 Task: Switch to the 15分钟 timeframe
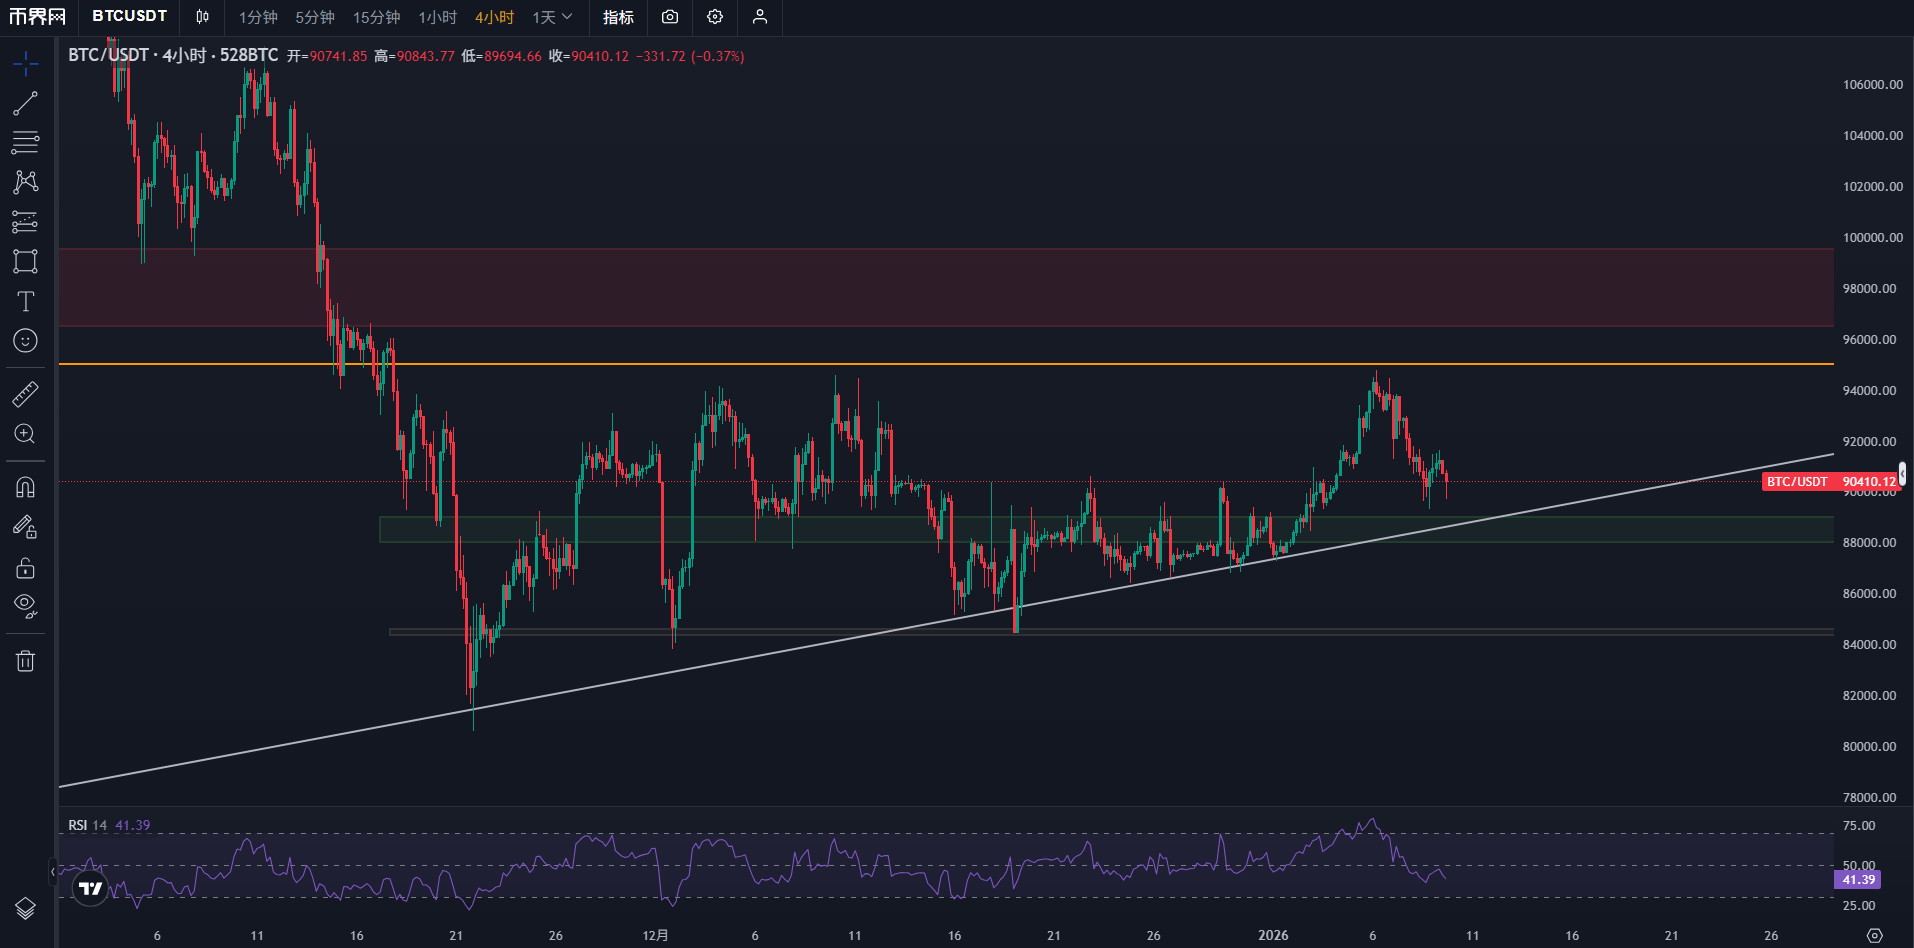[x=376, y=17]
